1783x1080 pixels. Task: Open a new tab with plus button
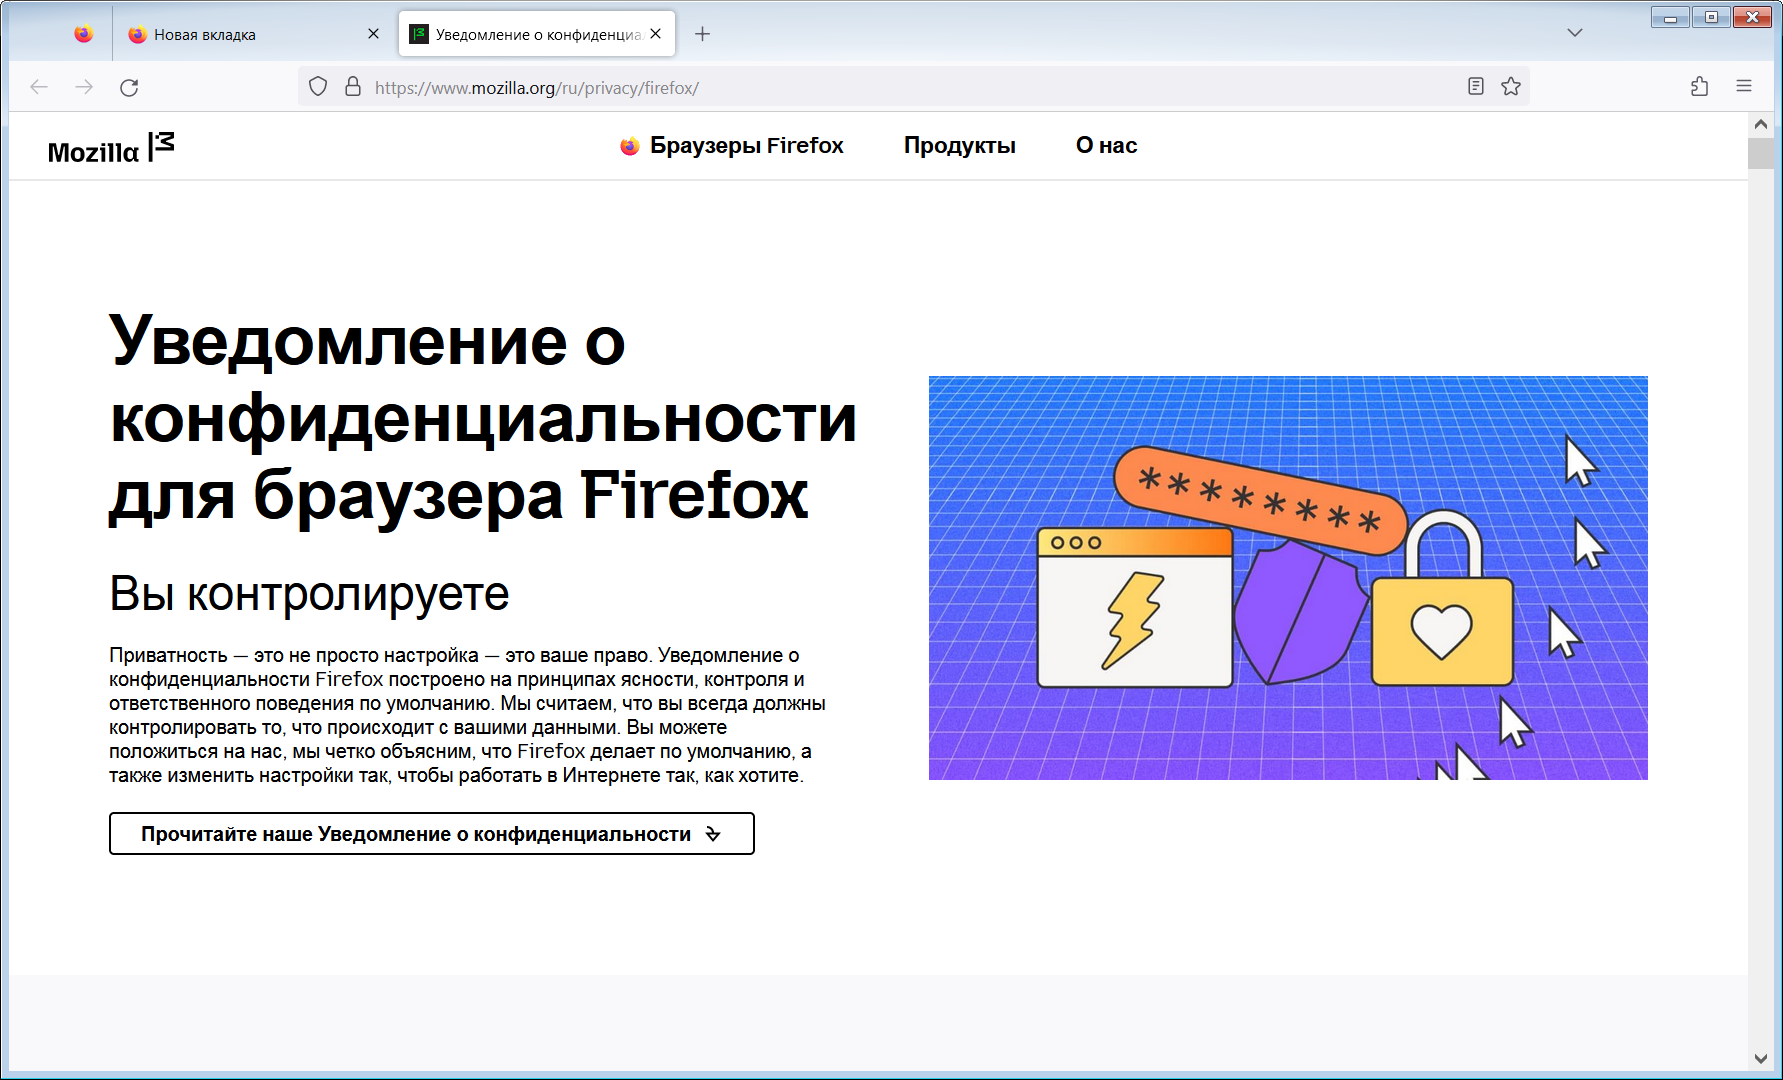pyautogui.click(x=703, y=34)
